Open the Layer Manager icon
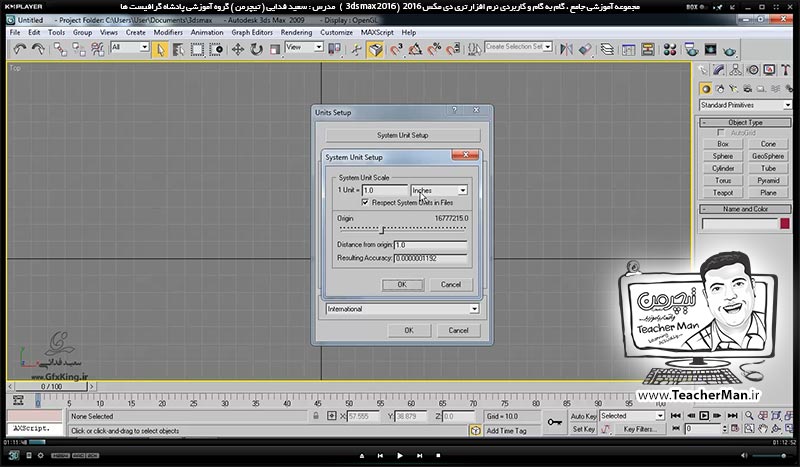Viewport: 800px width, 467px height. [607, 50]
